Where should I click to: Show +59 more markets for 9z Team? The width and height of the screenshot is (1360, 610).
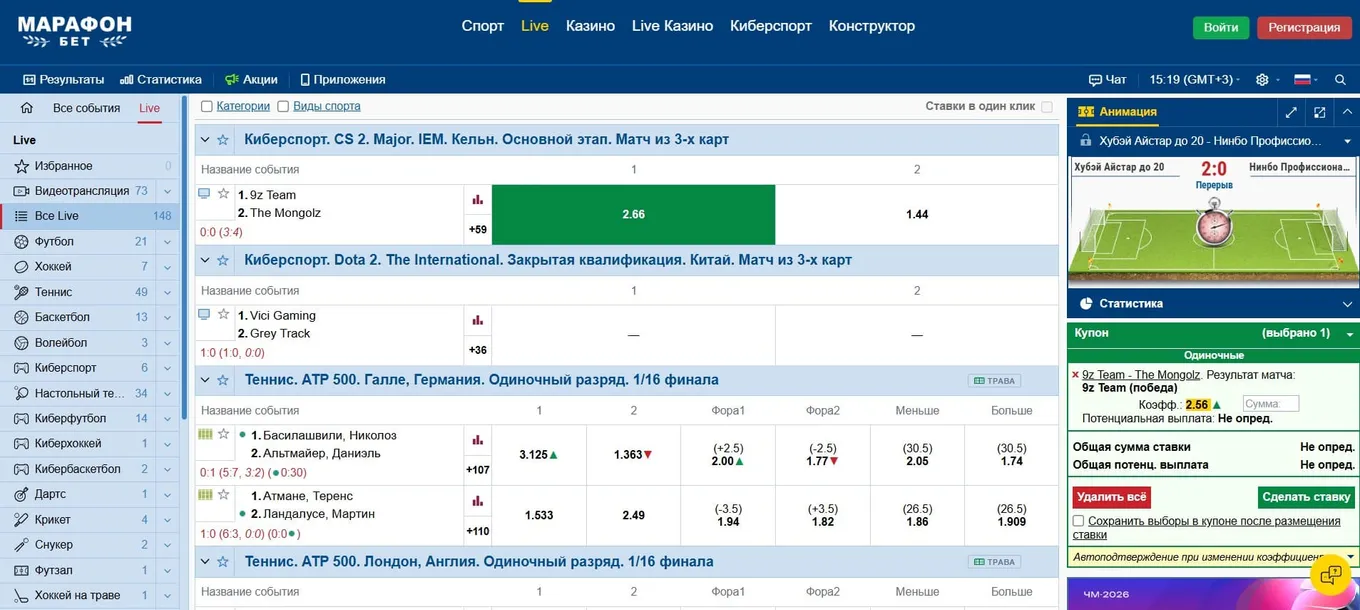coord(478,230)
